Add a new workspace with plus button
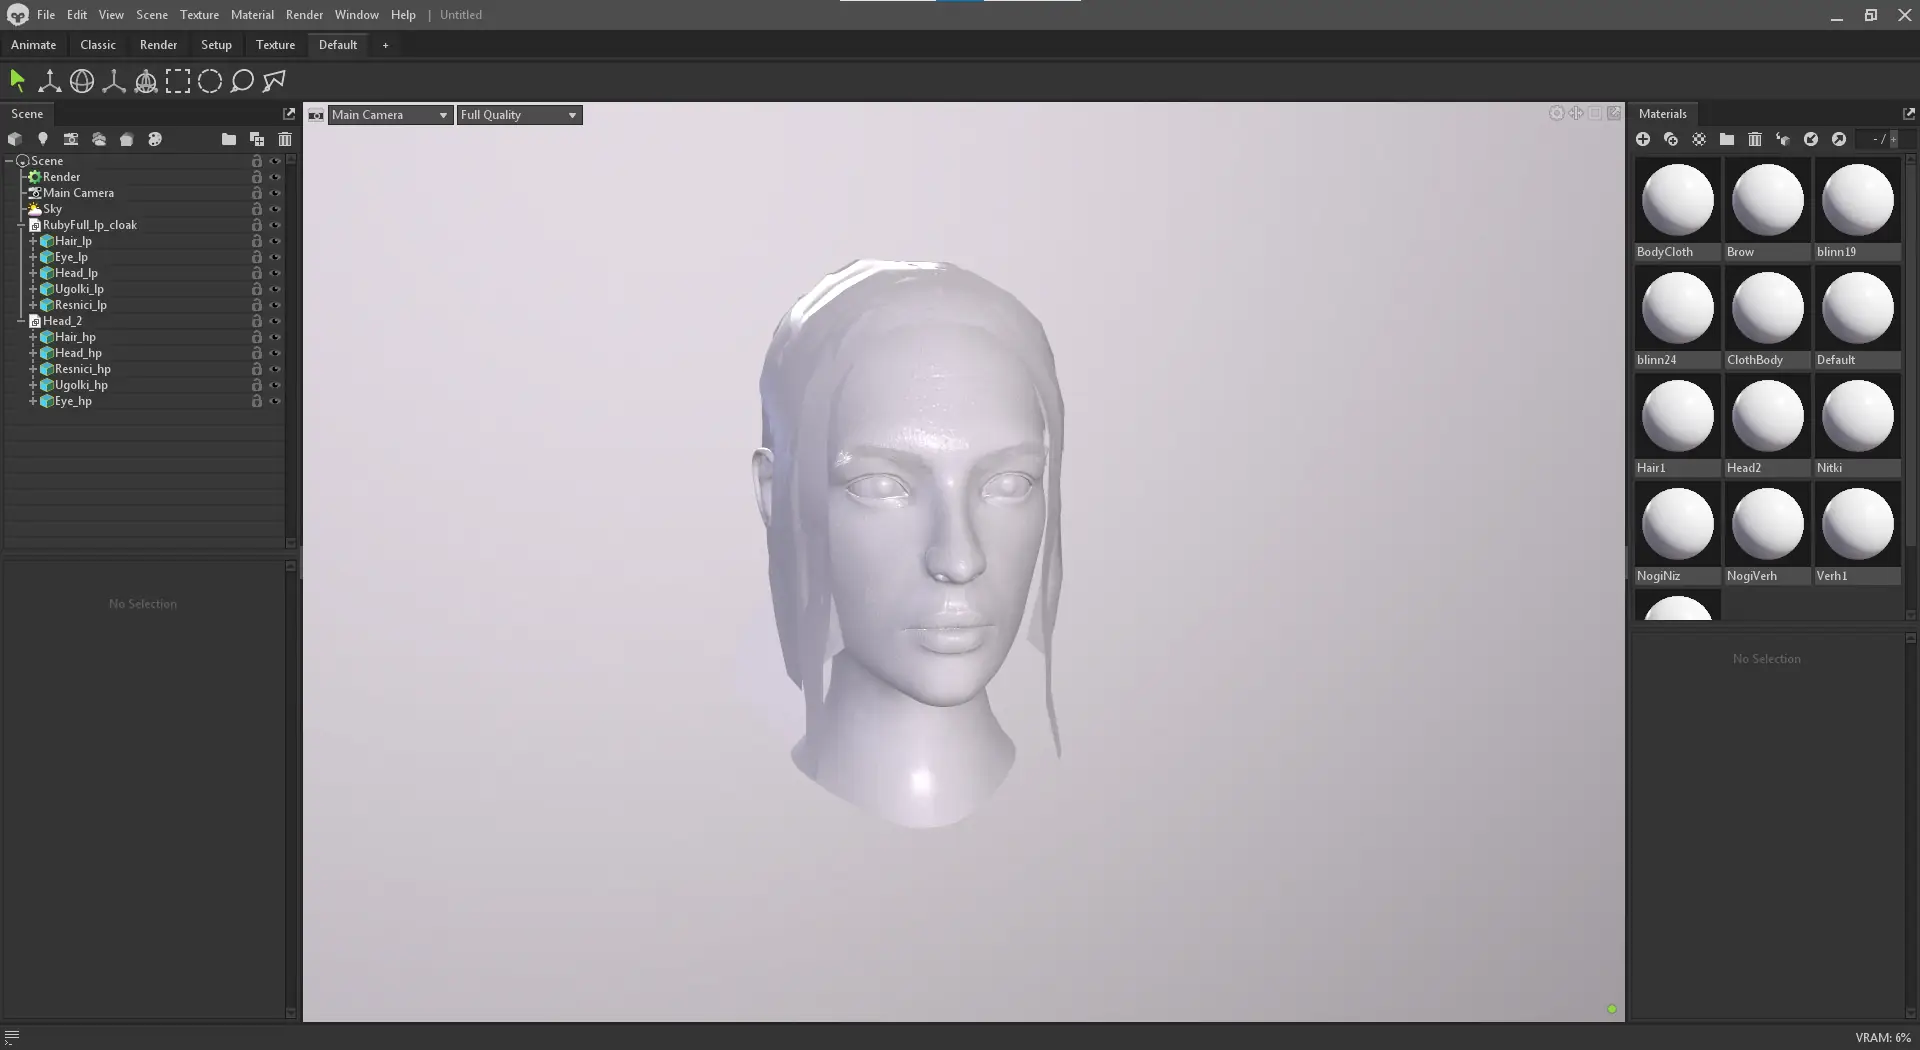This screenshot has height=1050, width=1920. pyautogui.click(x=385, y=45)
